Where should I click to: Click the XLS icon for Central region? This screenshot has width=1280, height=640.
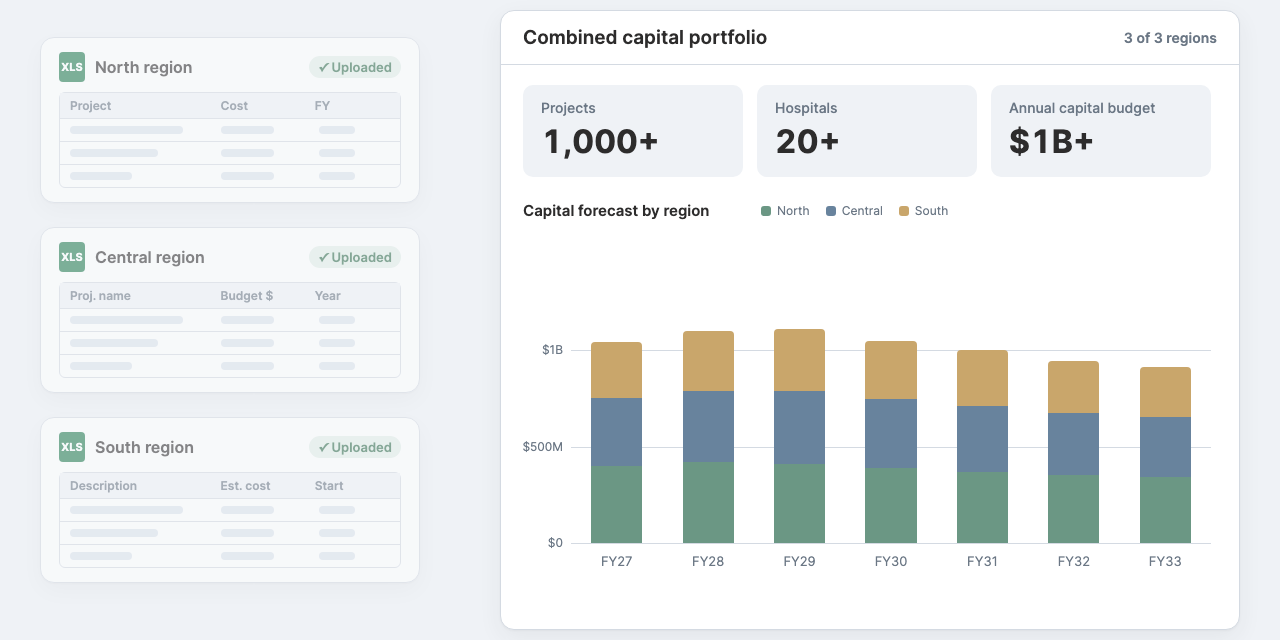coord(72,257)
